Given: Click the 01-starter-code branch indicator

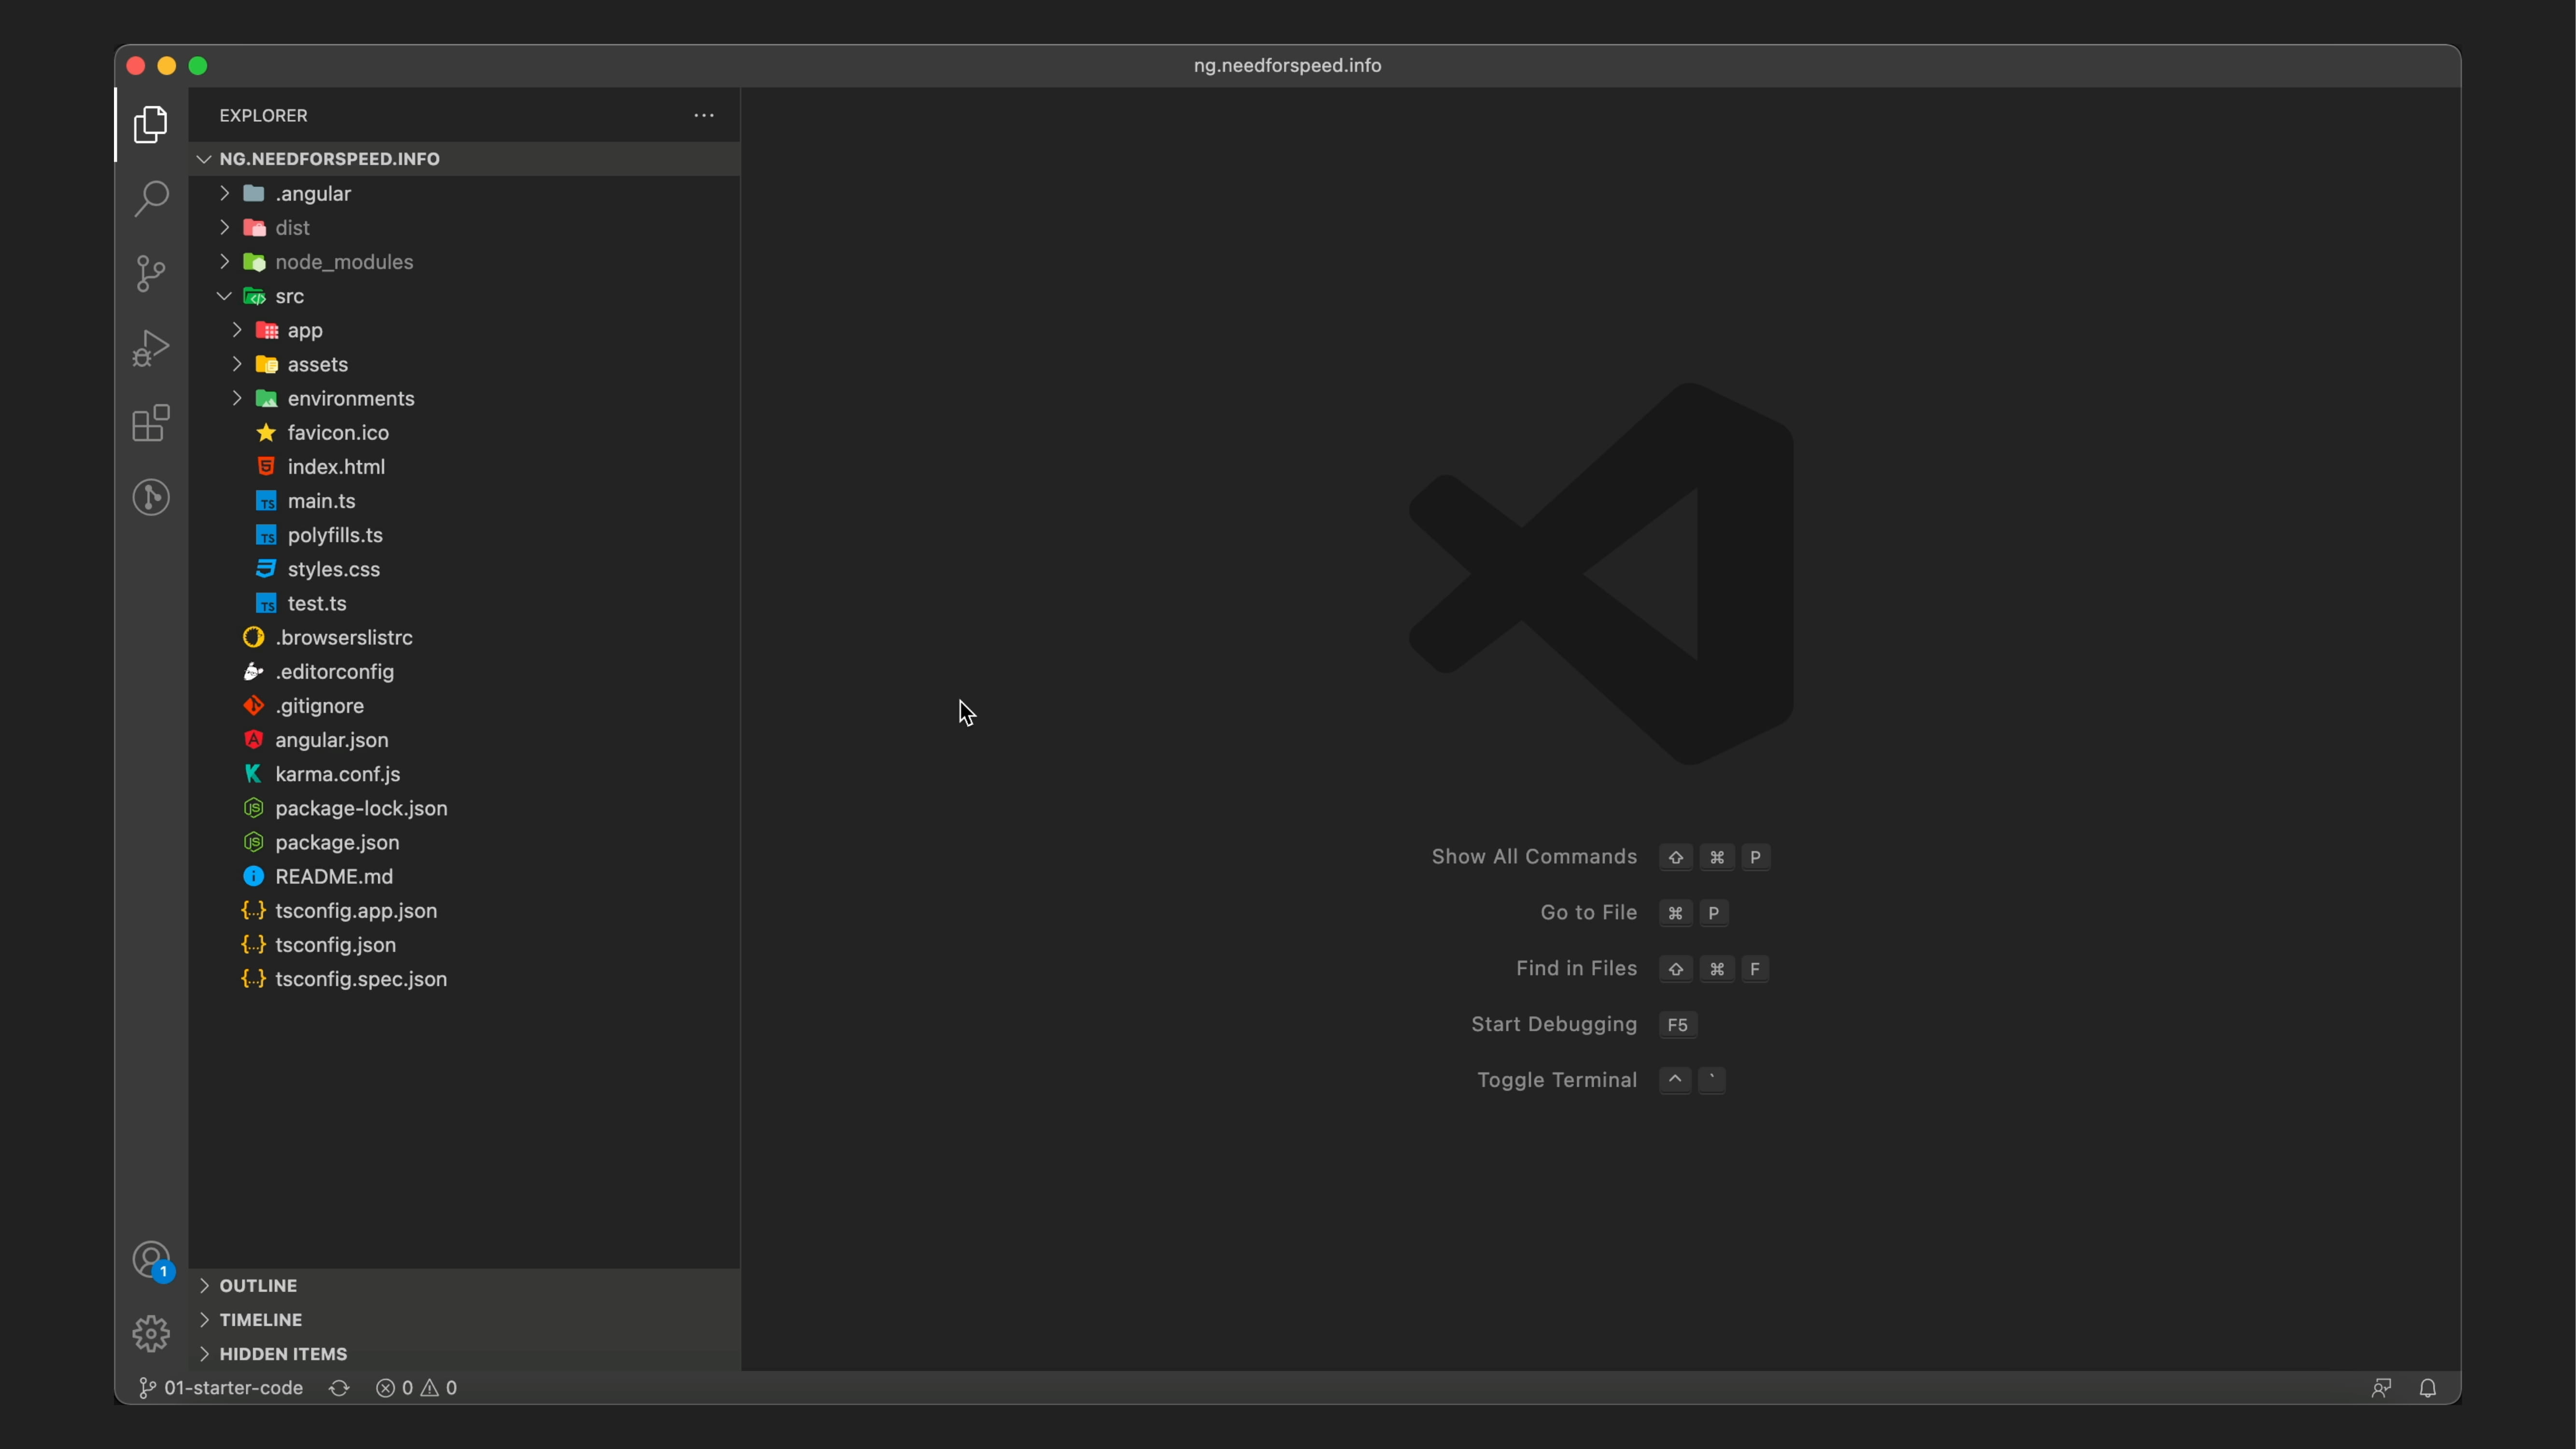Looking at the screenshot, I should click(x=221, y=1388).
